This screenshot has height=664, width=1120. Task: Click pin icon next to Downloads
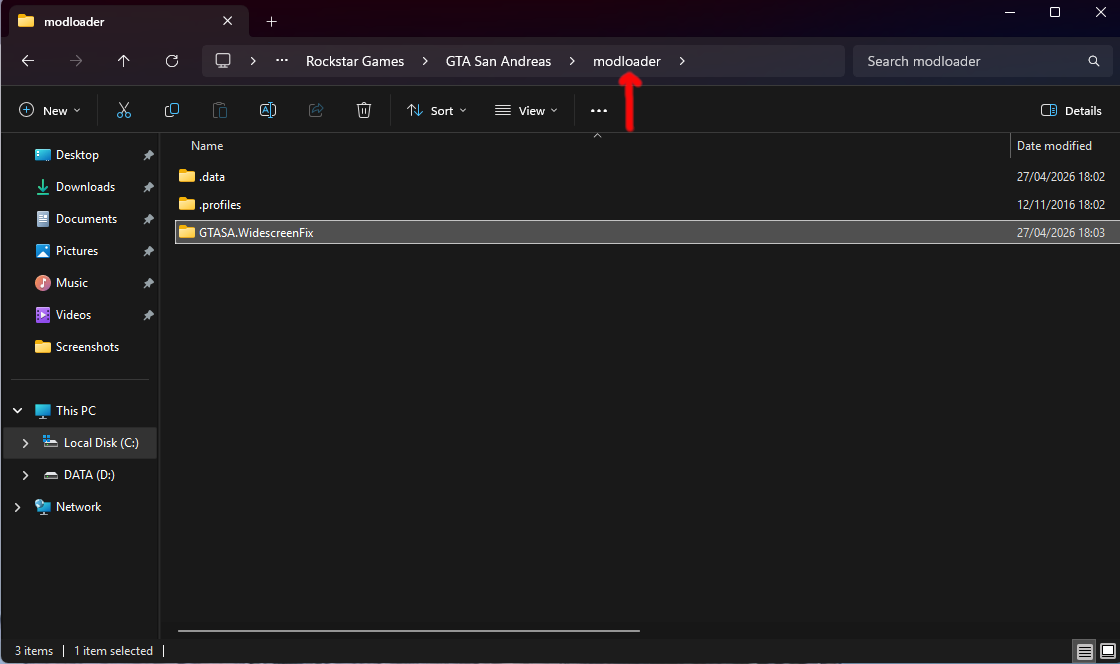[149, 187]
